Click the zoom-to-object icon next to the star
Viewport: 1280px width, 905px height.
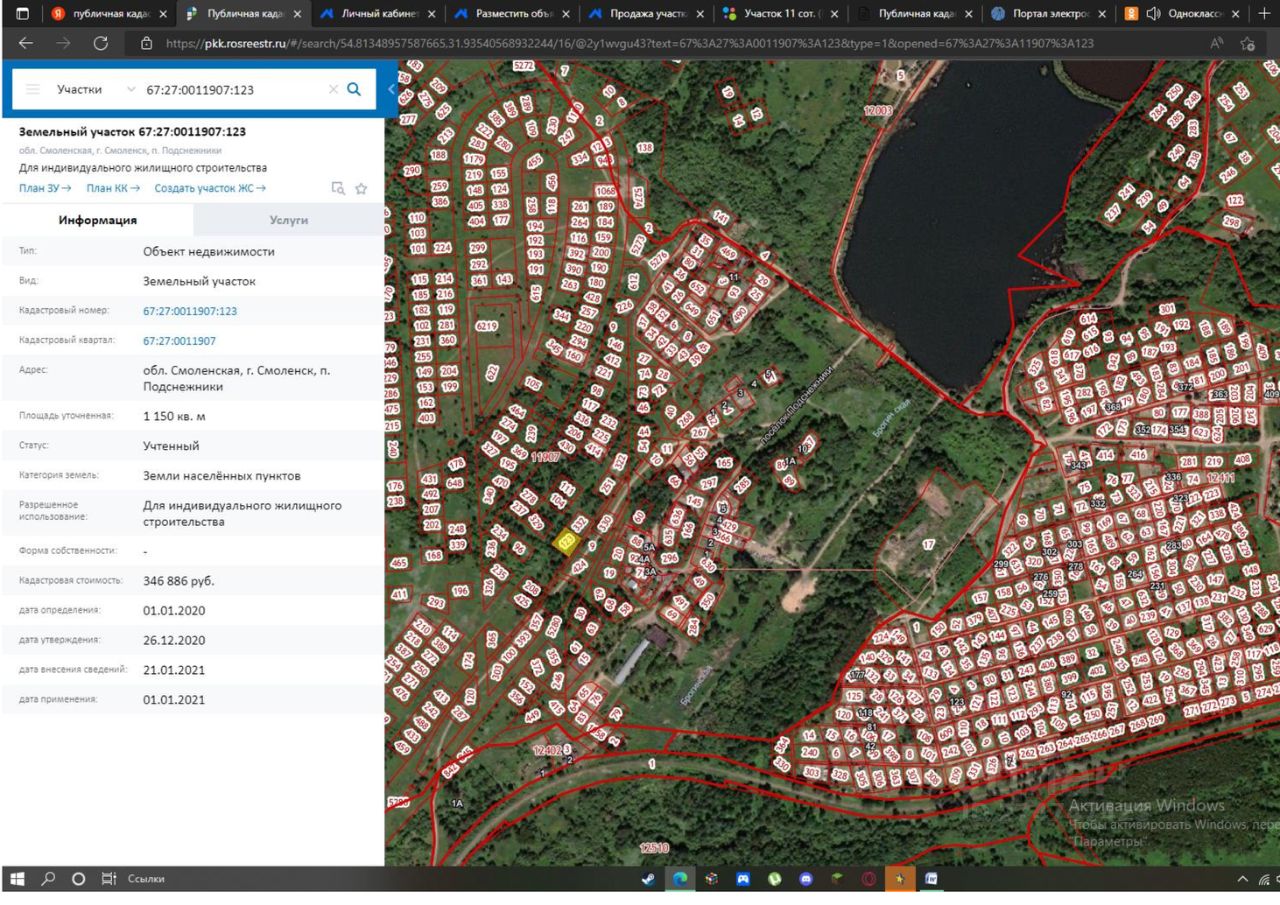tap(338, 188)
